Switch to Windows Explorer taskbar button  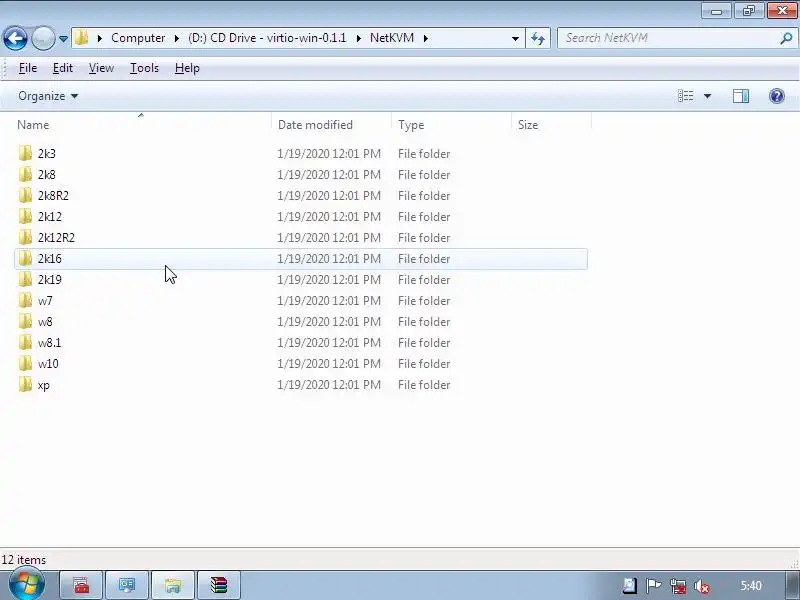coord(173,585)
